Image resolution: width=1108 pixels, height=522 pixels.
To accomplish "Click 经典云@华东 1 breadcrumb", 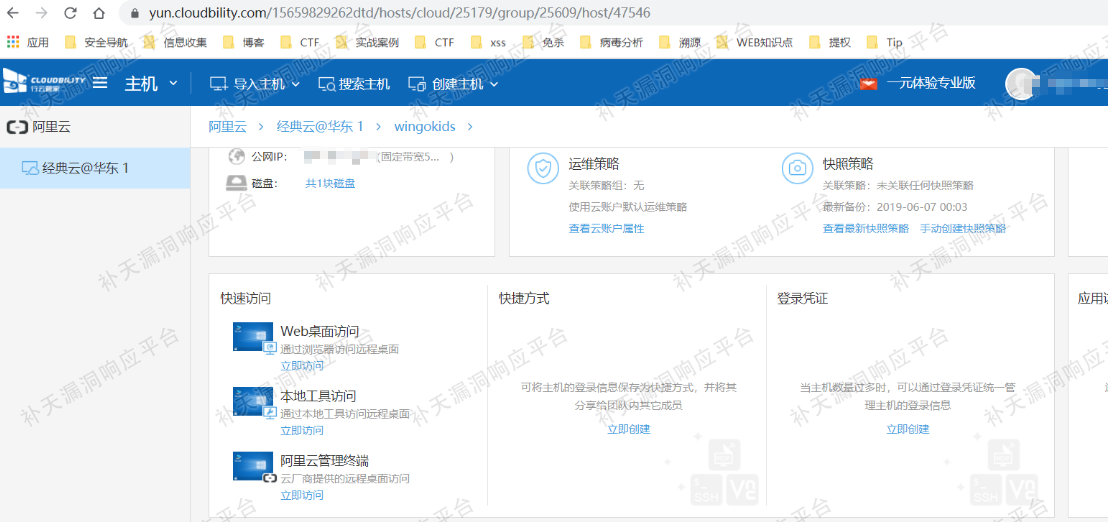I will [x=319, y=126].
